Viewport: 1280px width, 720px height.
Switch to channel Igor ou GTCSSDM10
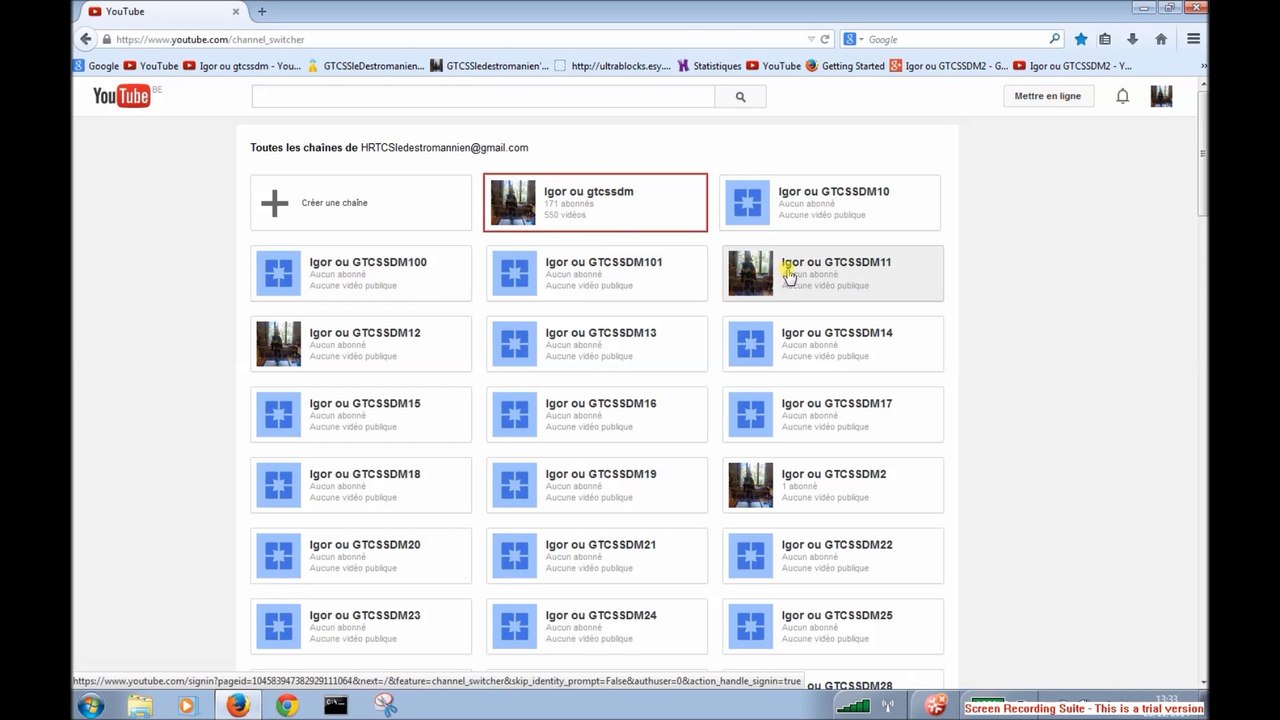pos(830,203)
